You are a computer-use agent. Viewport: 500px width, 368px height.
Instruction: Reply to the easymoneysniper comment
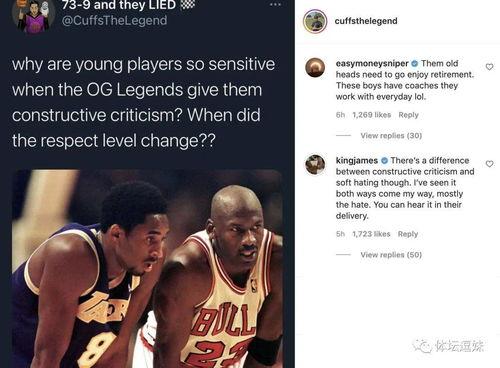tap(408, 115)
